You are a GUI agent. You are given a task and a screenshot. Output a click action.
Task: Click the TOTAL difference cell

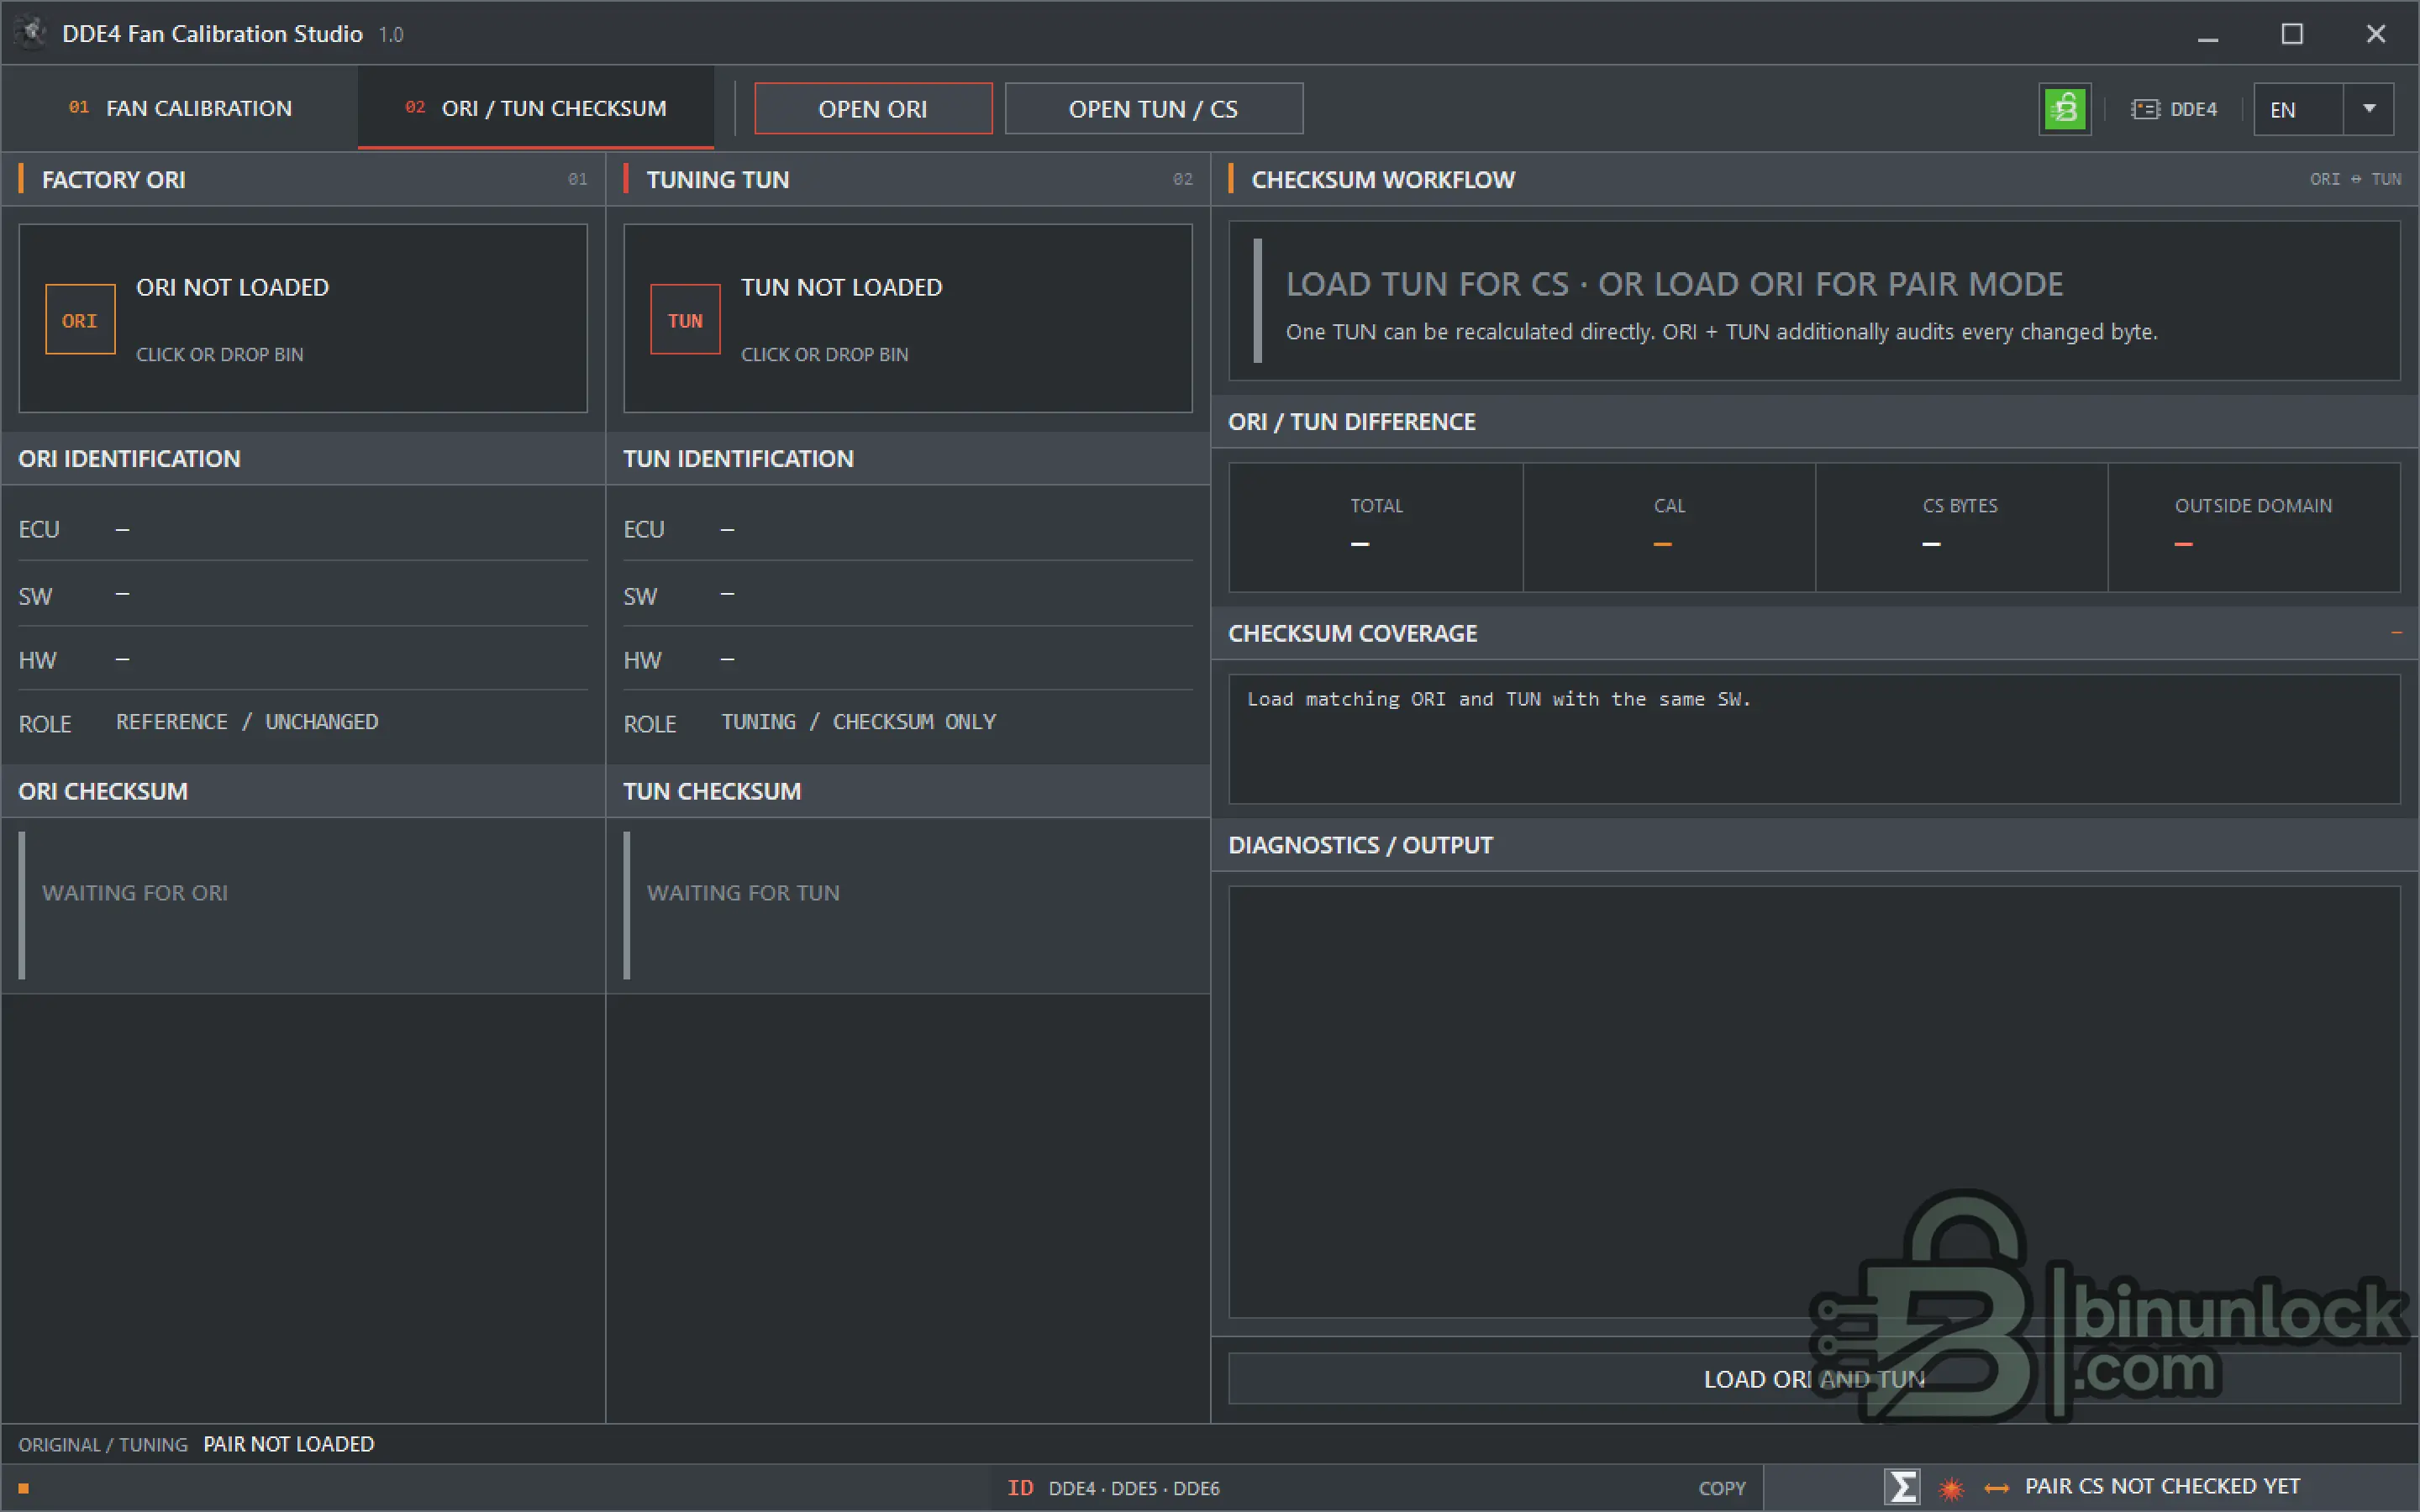1376,527
